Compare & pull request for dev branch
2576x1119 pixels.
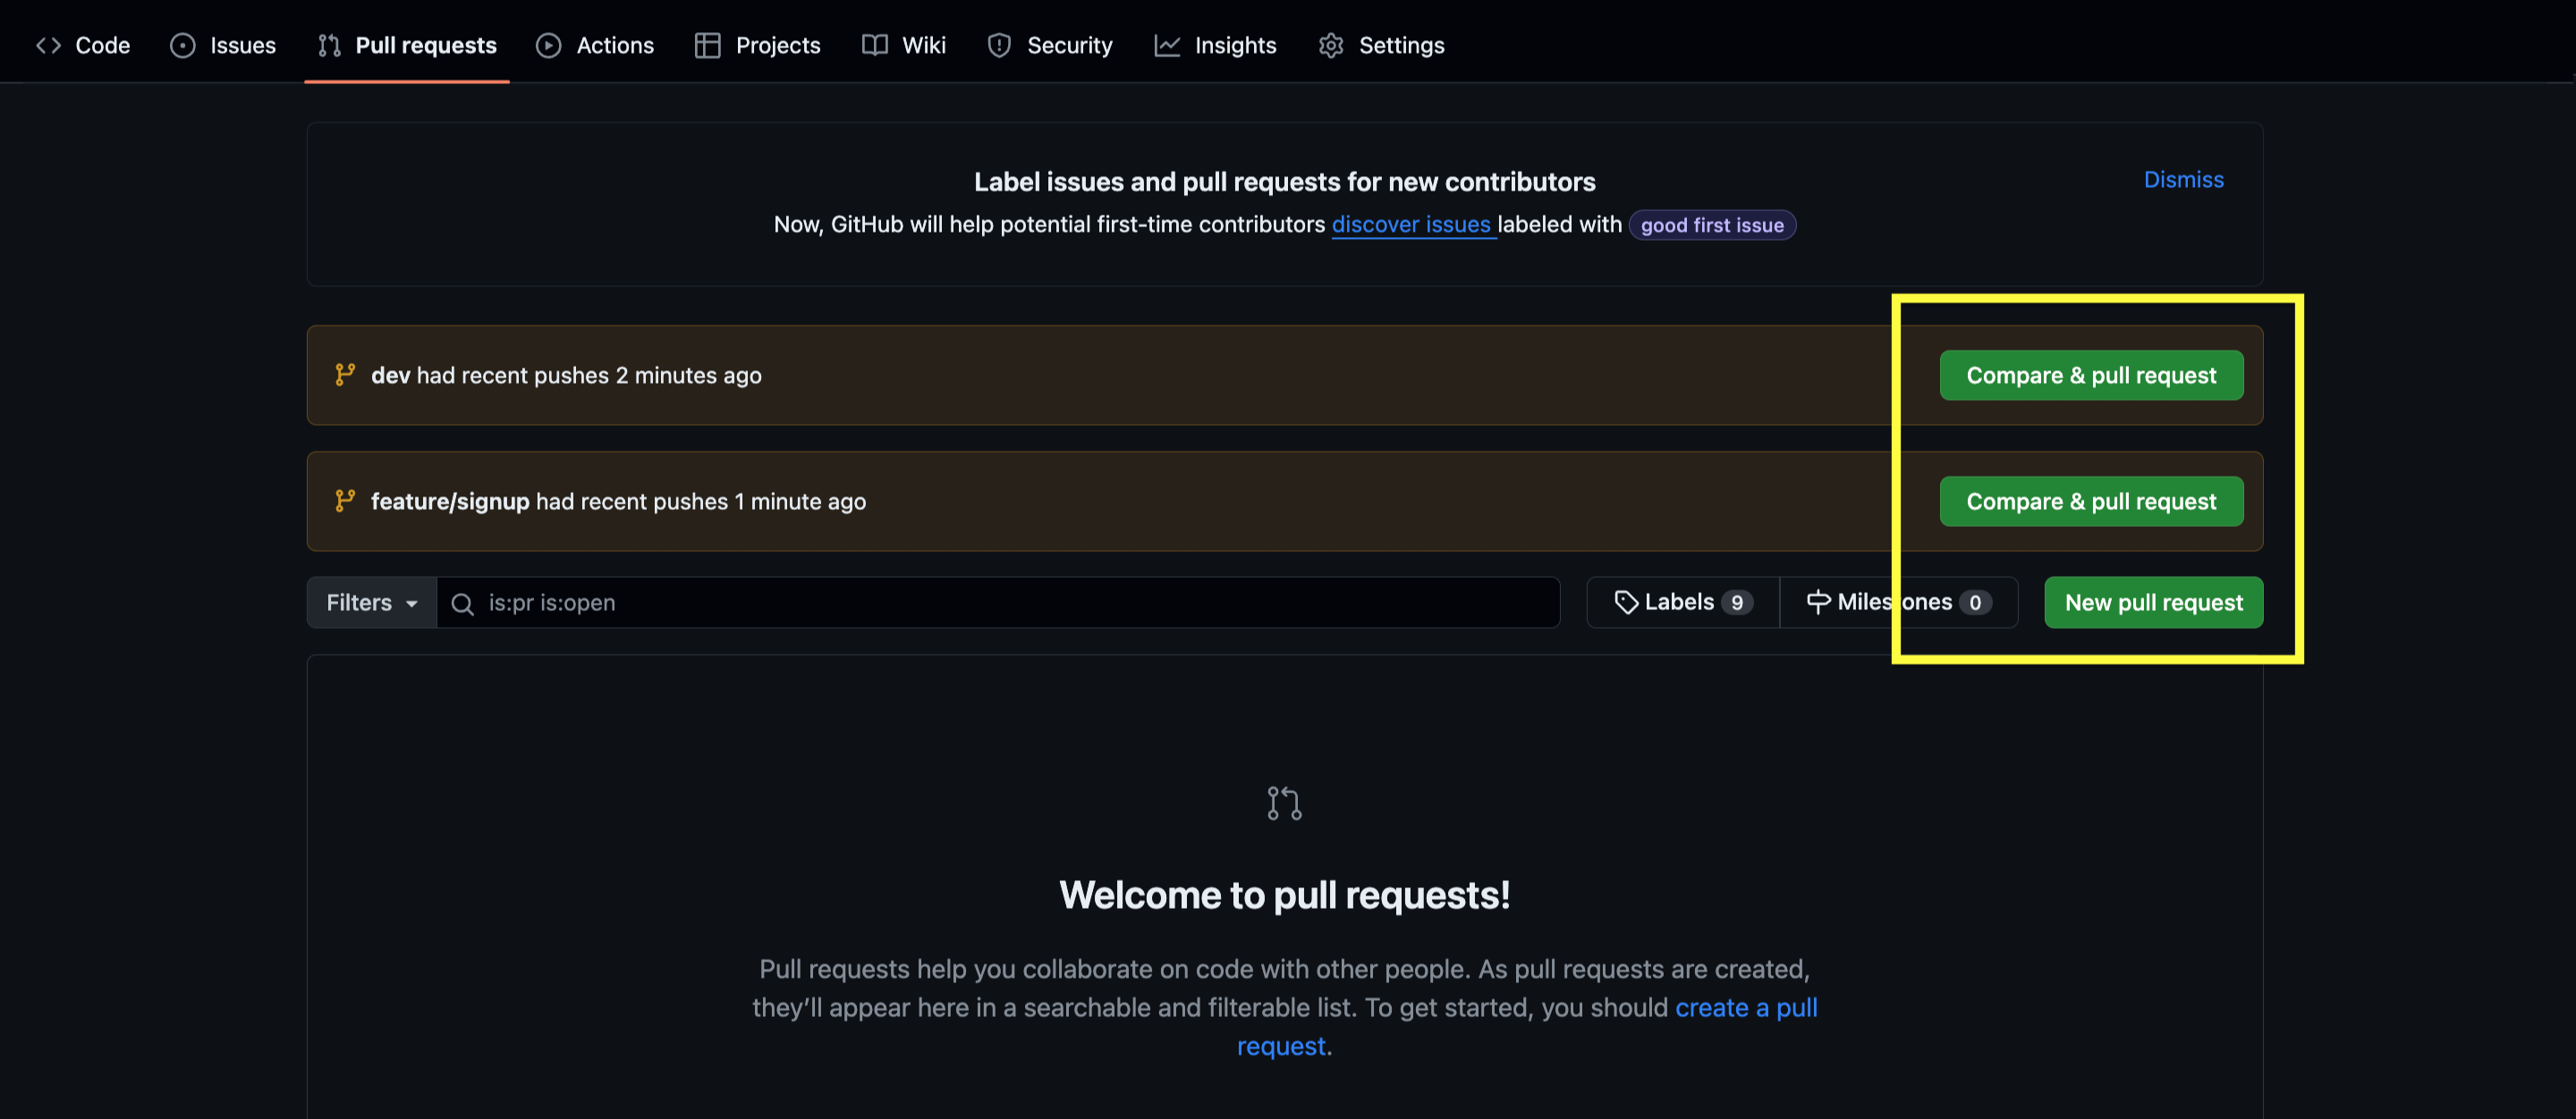pos(2090,375)
